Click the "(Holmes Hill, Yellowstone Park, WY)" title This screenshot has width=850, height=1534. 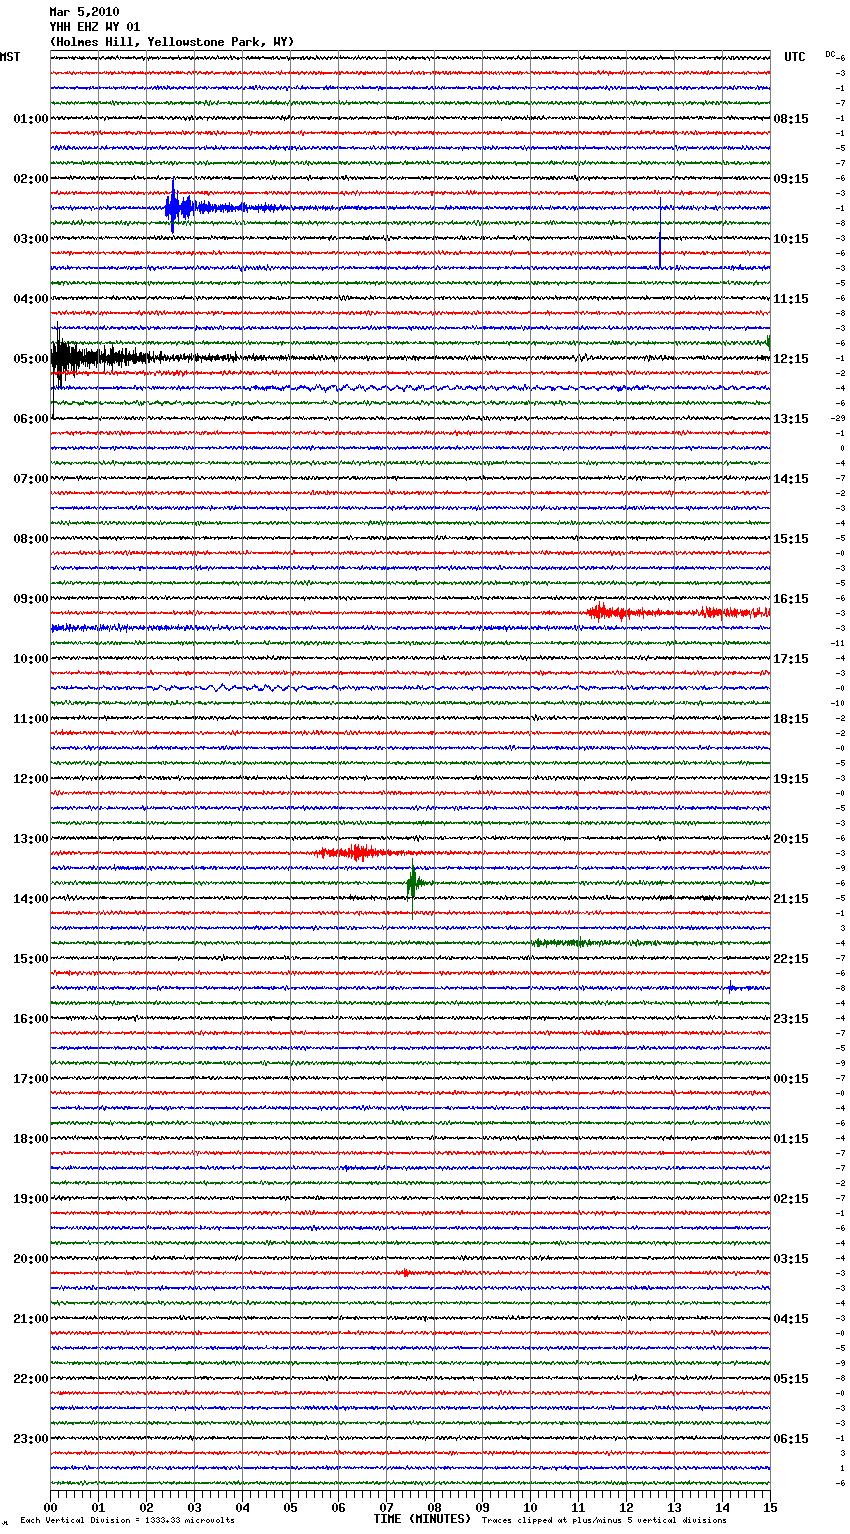click(x=172, y=42)
